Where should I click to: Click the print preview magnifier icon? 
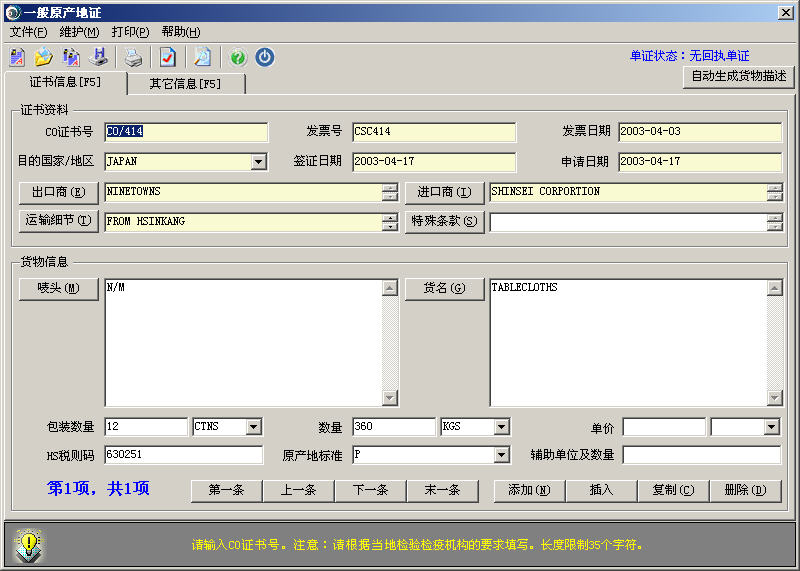[x=202, y=57]
